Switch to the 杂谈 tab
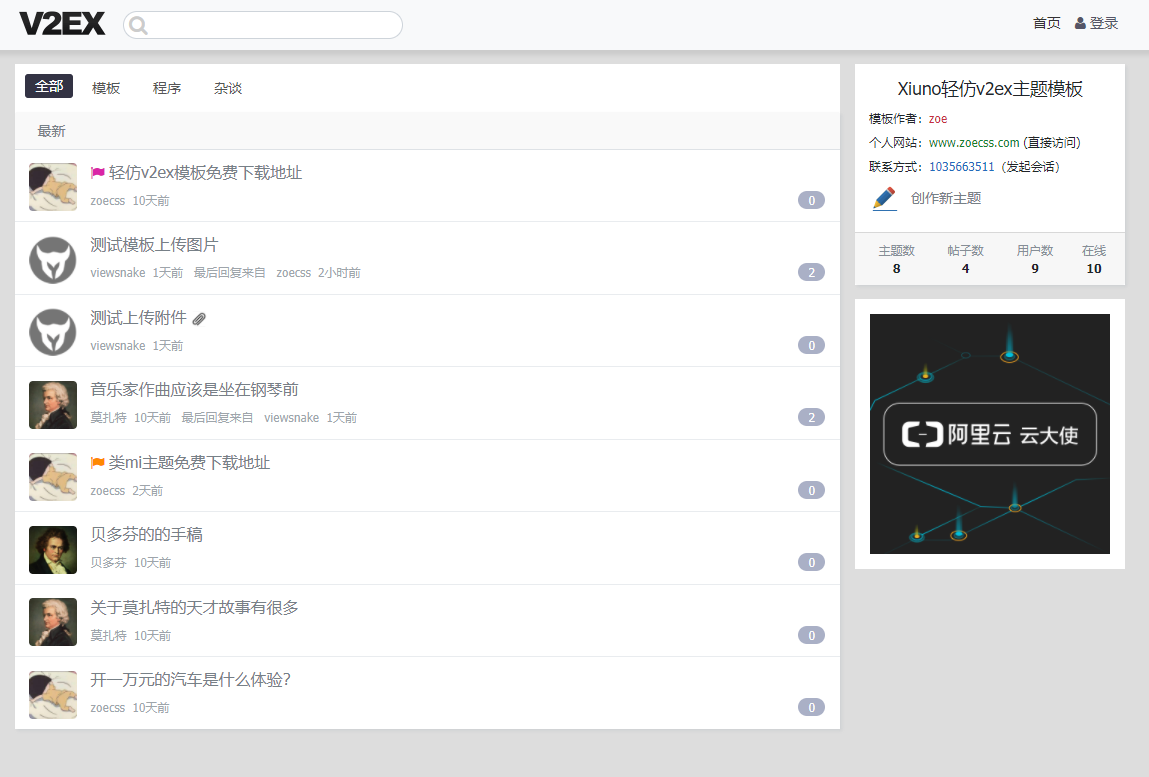 point(228,88)
